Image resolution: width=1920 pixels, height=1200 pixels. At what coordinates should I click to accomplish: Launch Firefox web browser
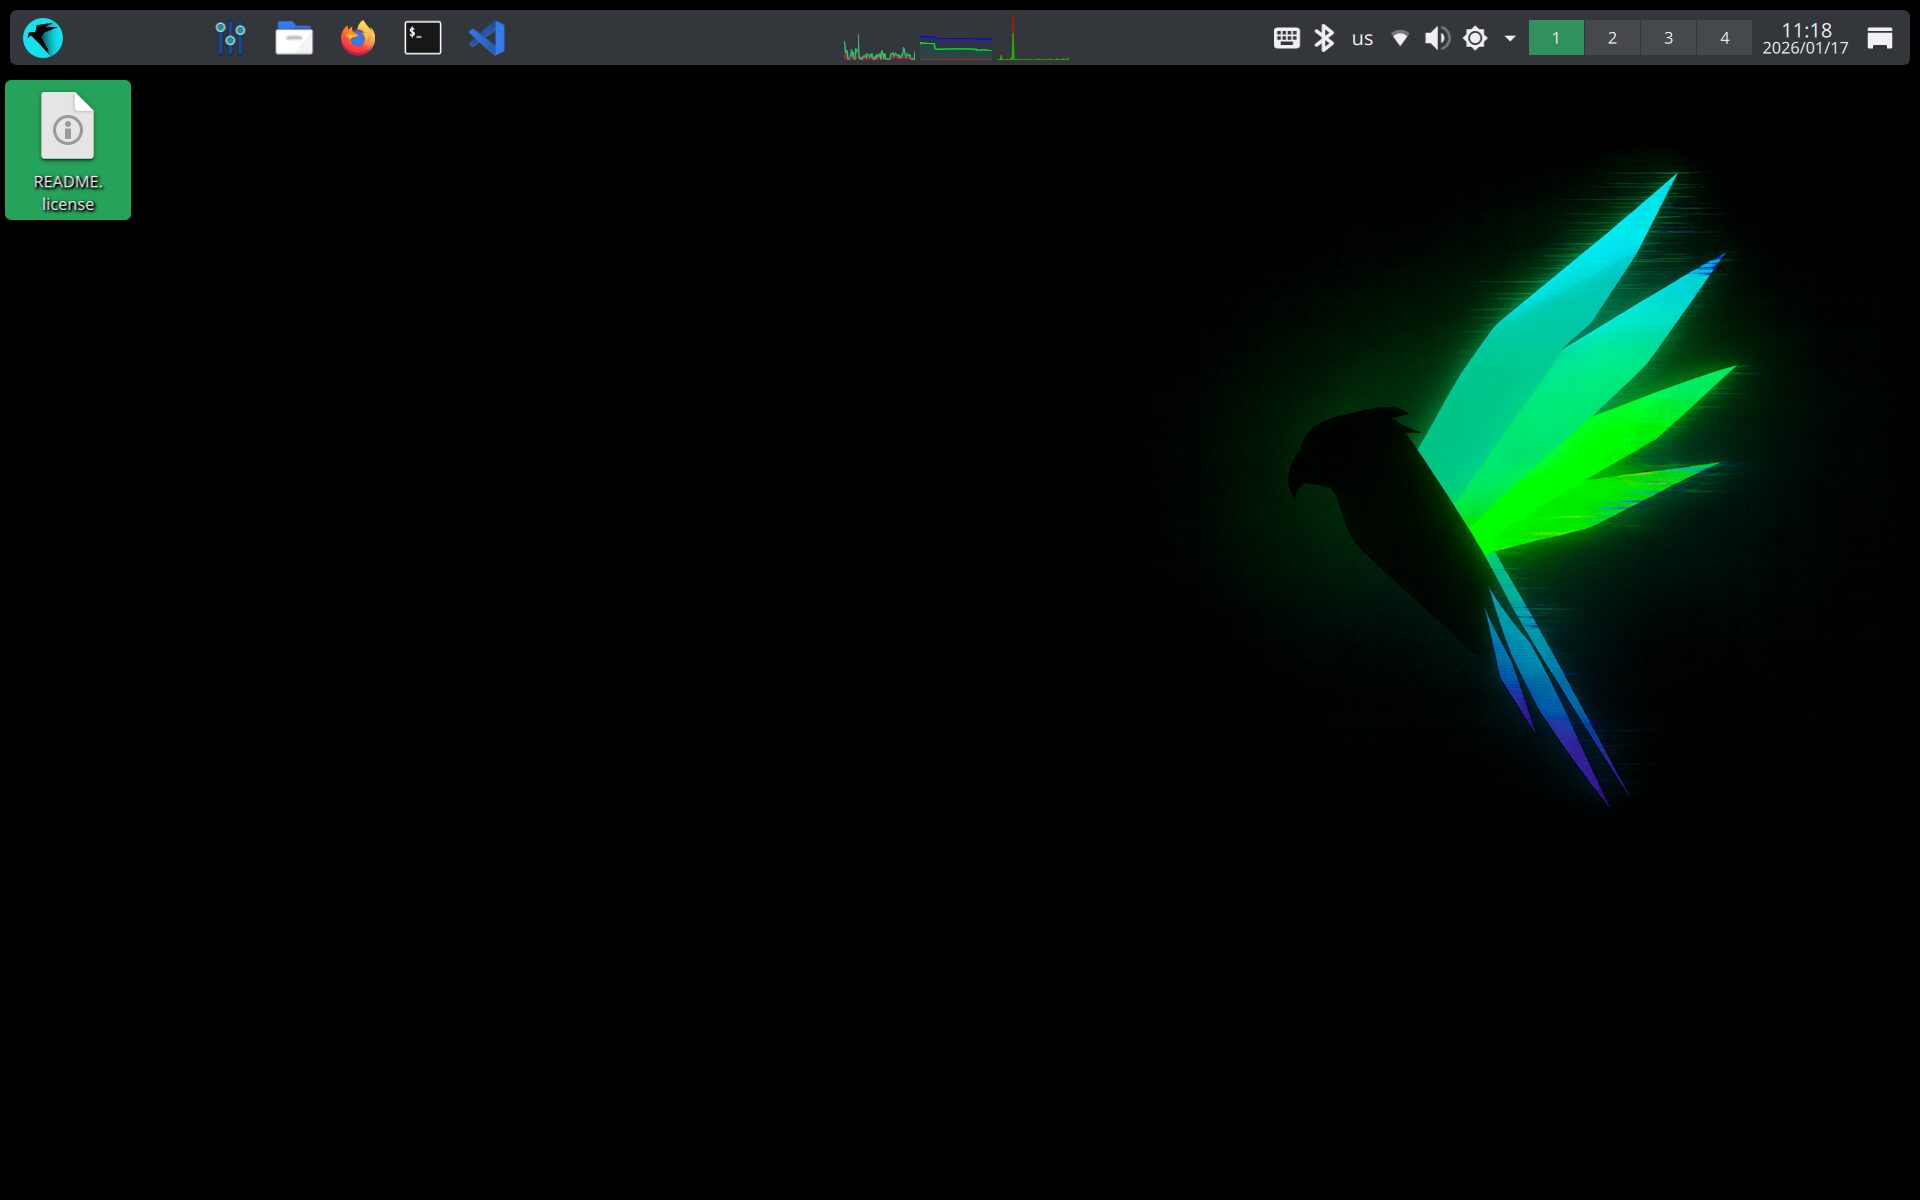point(358,38)
